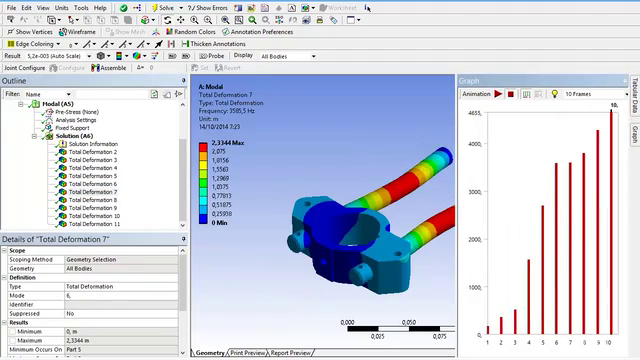Viewport: 640px width, 360px height.
Task: Toggle Thicken Annotations
Action: point(213,44)
